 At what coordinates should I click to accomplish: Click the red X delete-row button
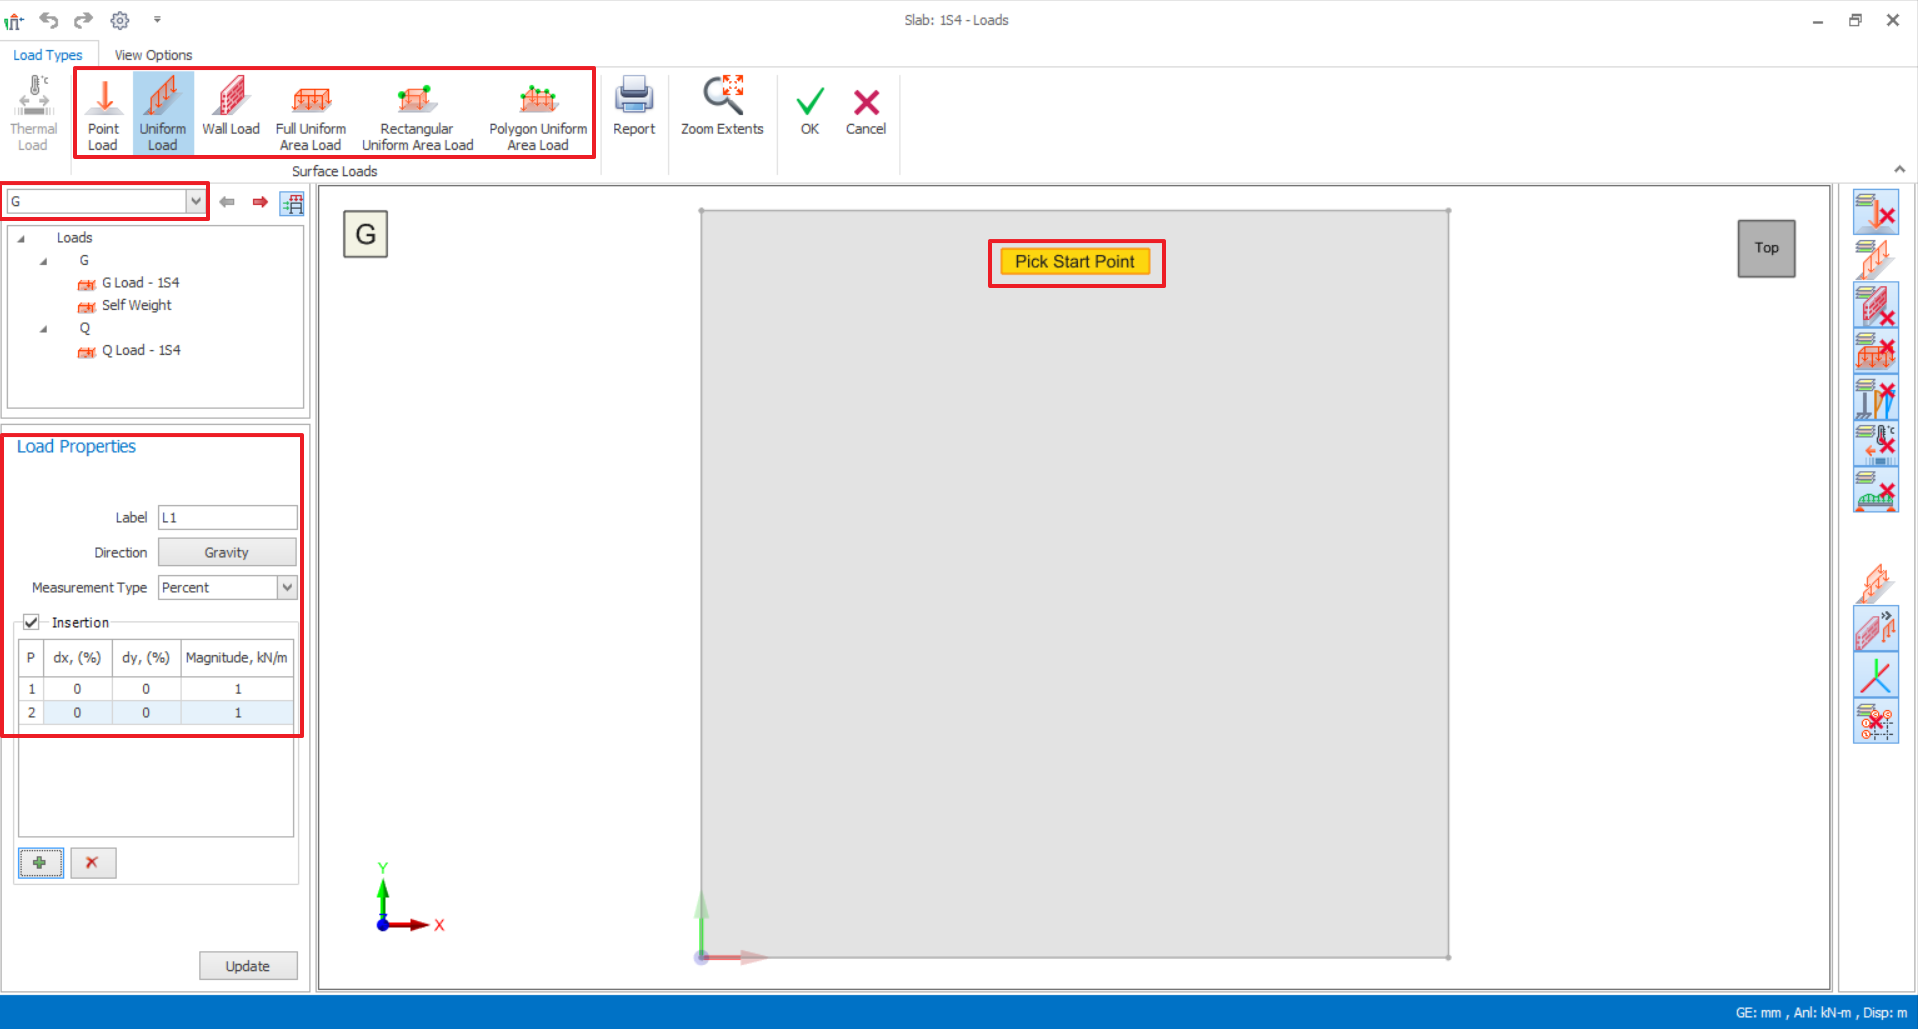coord(93,862)
